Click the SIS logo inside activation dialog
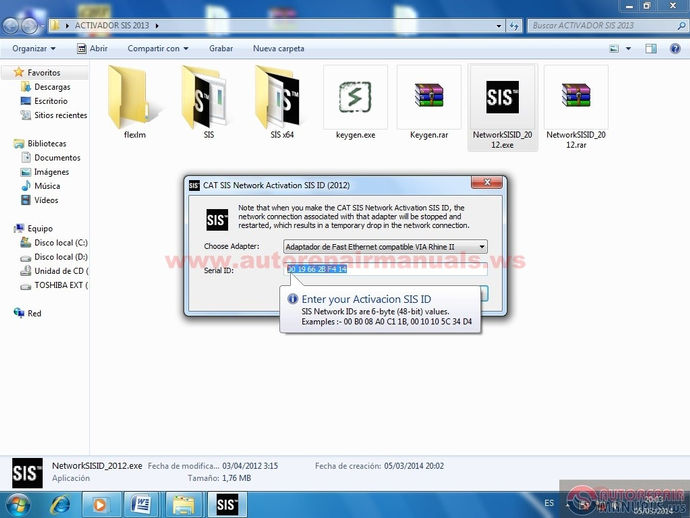Viewport: 690px width, 518px height. coord(217,220)
